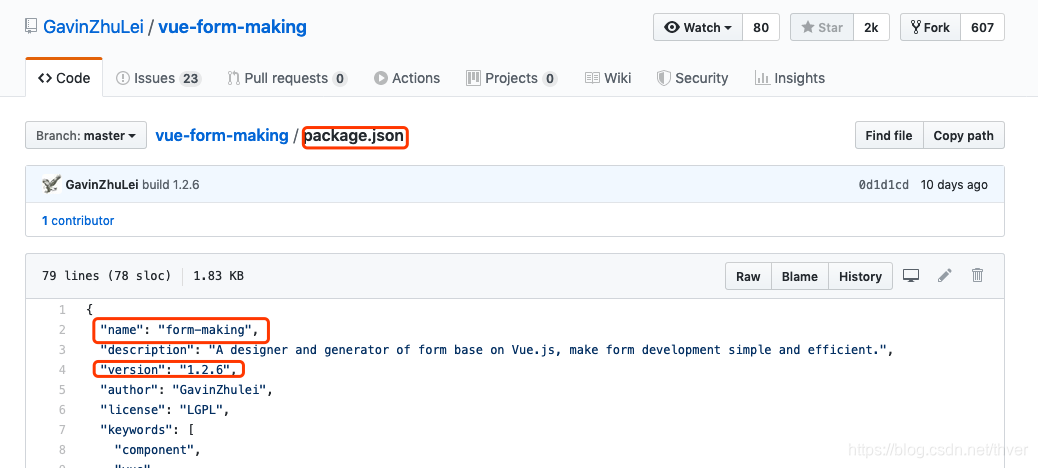Switch to the Code tab
Image resolution: width=1038 pixels, height=468 pixels.
pos(64,78)
